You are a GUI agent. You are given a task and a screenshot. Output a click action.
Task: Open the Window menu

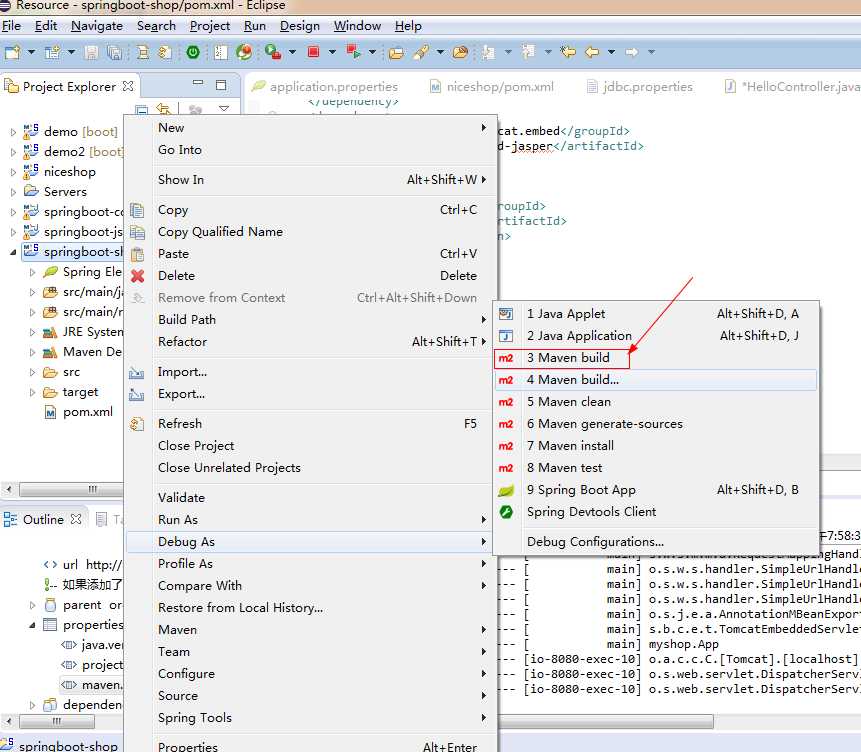(357, 26)
